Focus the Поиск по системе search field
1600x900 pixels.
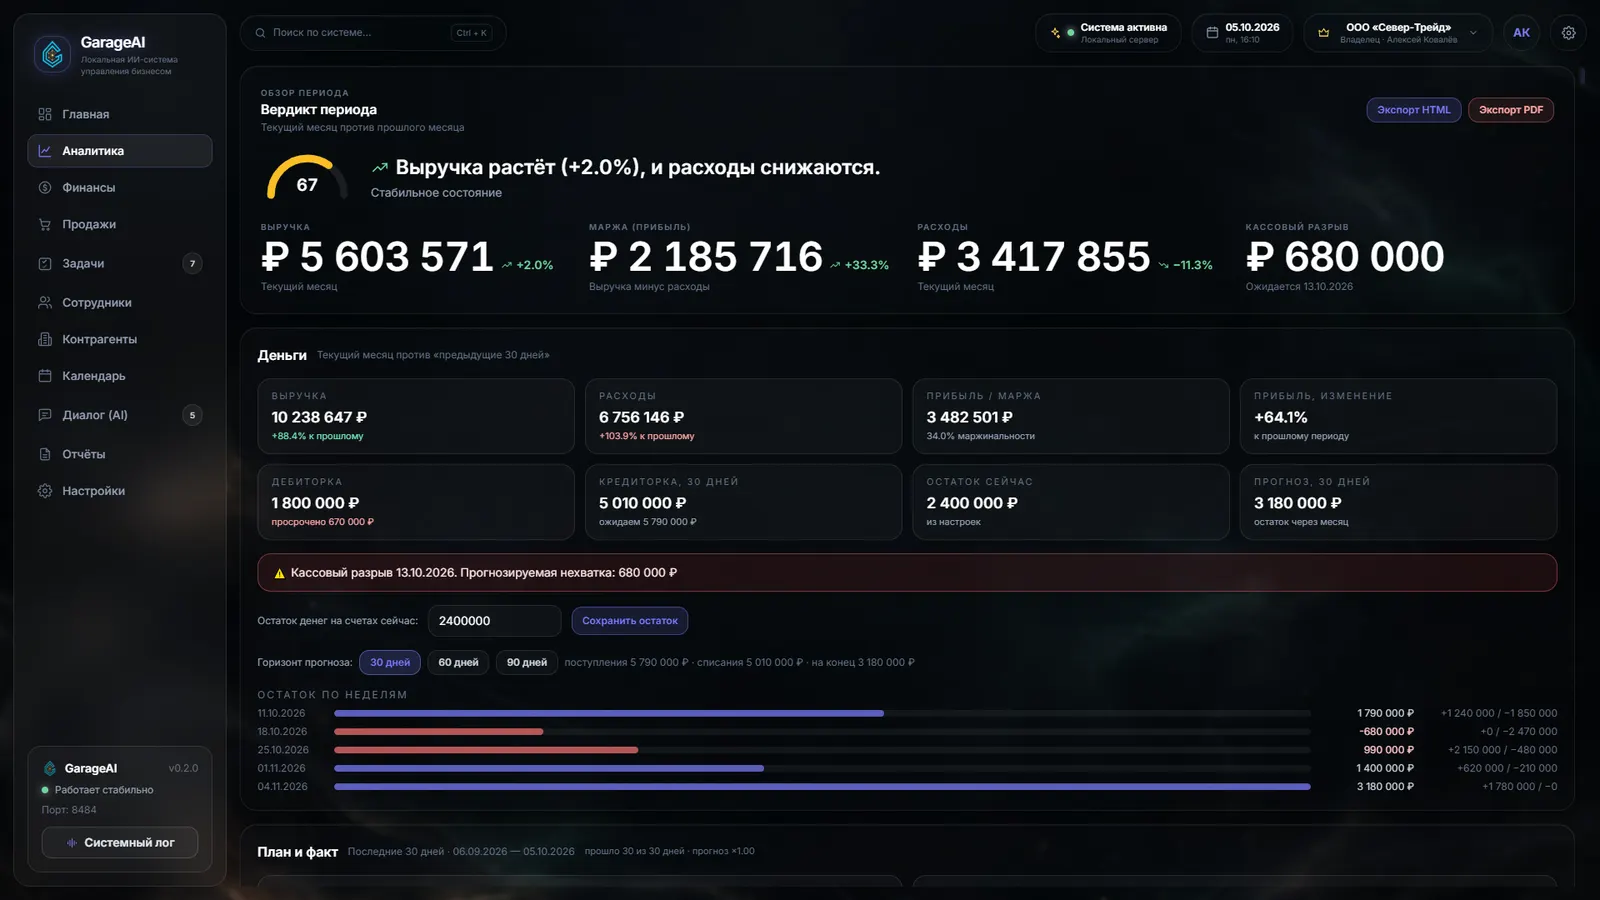coord(373,33)
